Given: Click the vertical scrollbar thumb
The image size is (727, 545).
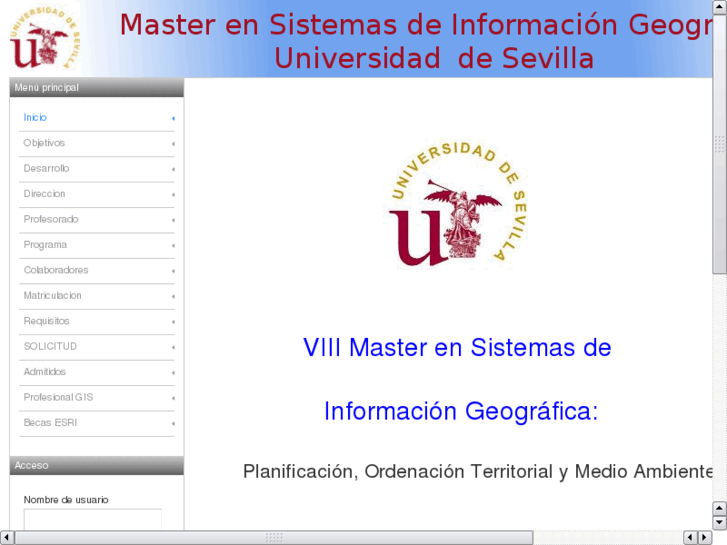Looking at the screenshot, I should 720,144.
